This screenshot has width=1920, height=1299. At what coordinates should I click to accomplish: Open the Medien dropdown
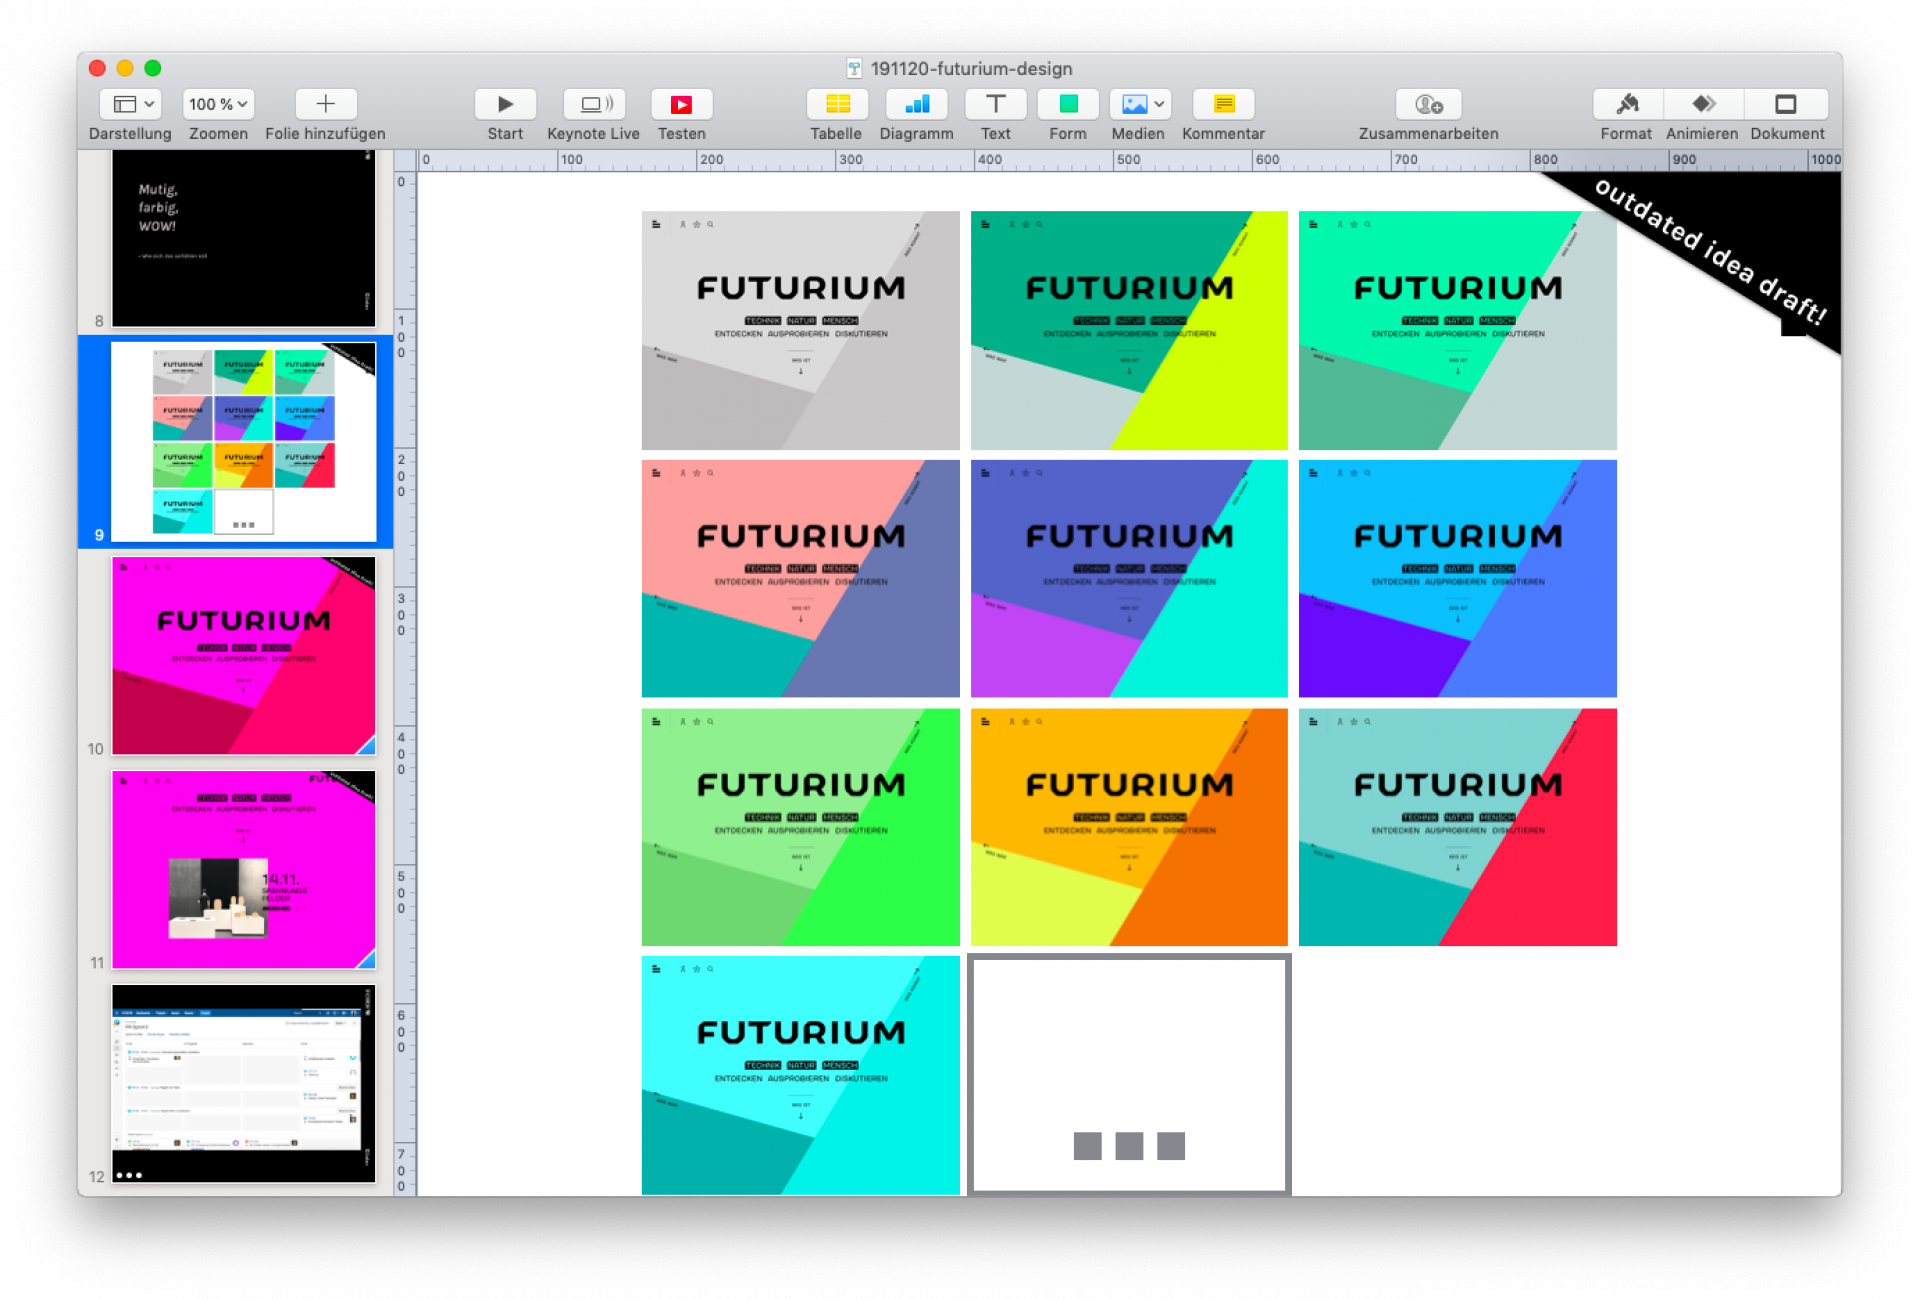1139,104
